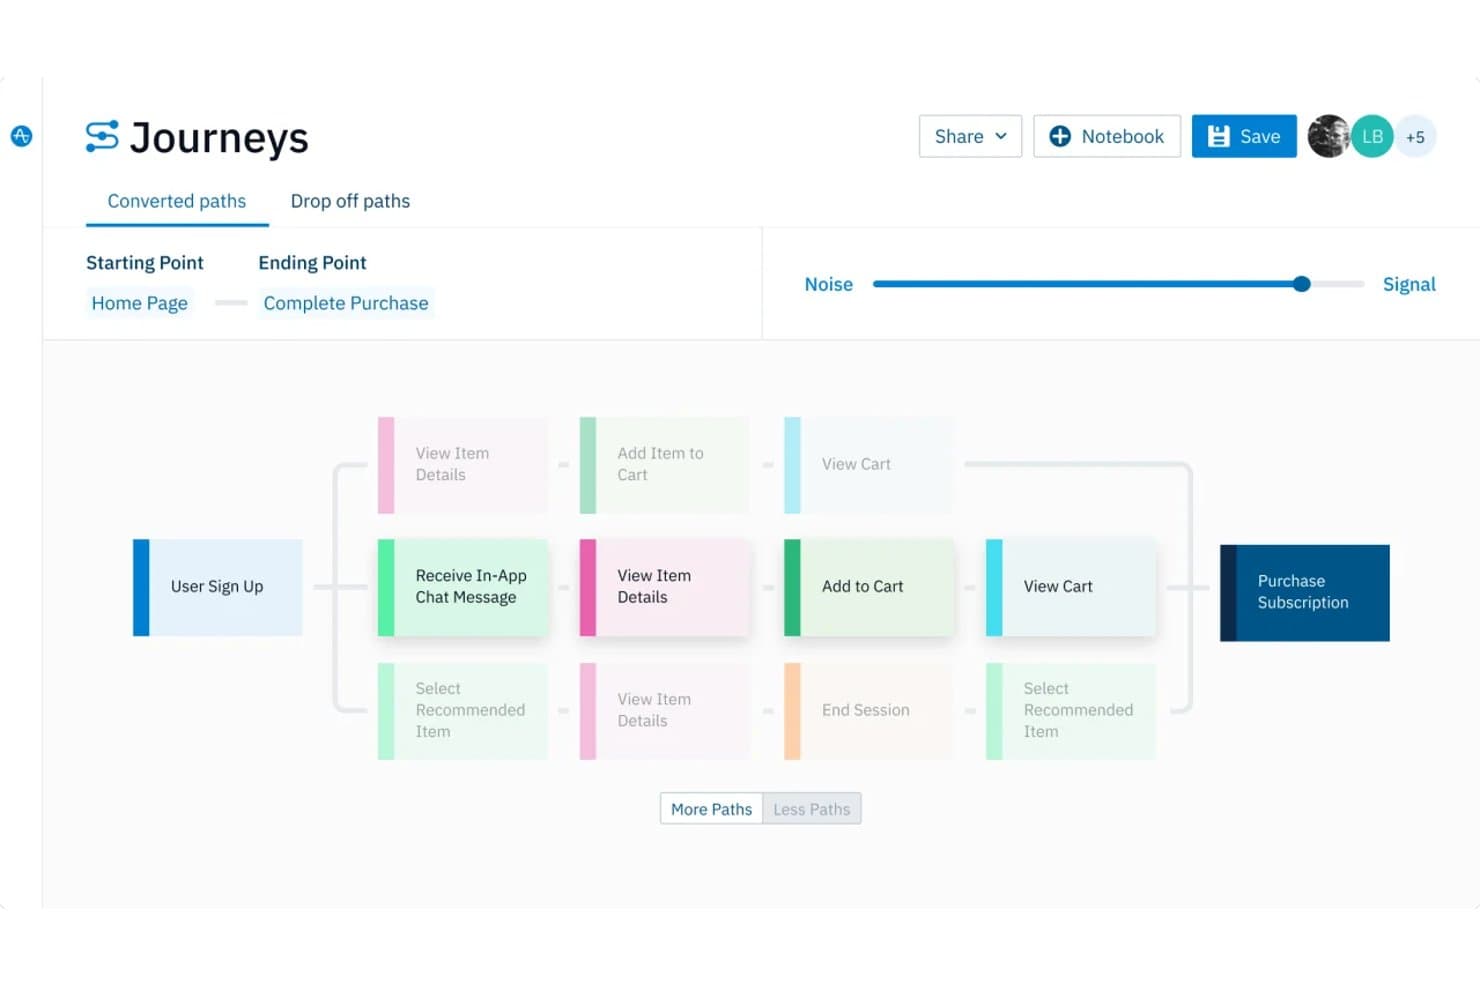The width and height of the screenshot is (1480, 987).
Task: Switch to Drop off paths tab
Action: point(350,201)
